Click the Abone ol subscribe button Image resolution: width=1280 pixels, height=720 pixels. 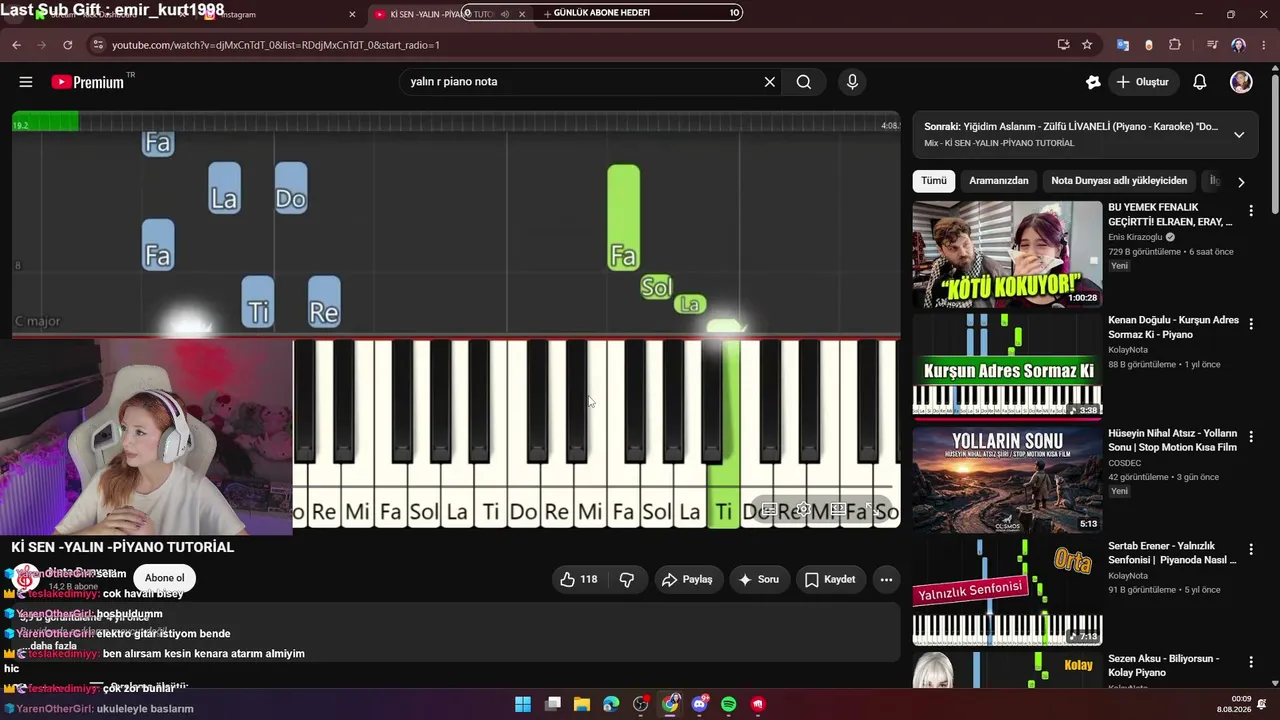click(x=165, y=578)
